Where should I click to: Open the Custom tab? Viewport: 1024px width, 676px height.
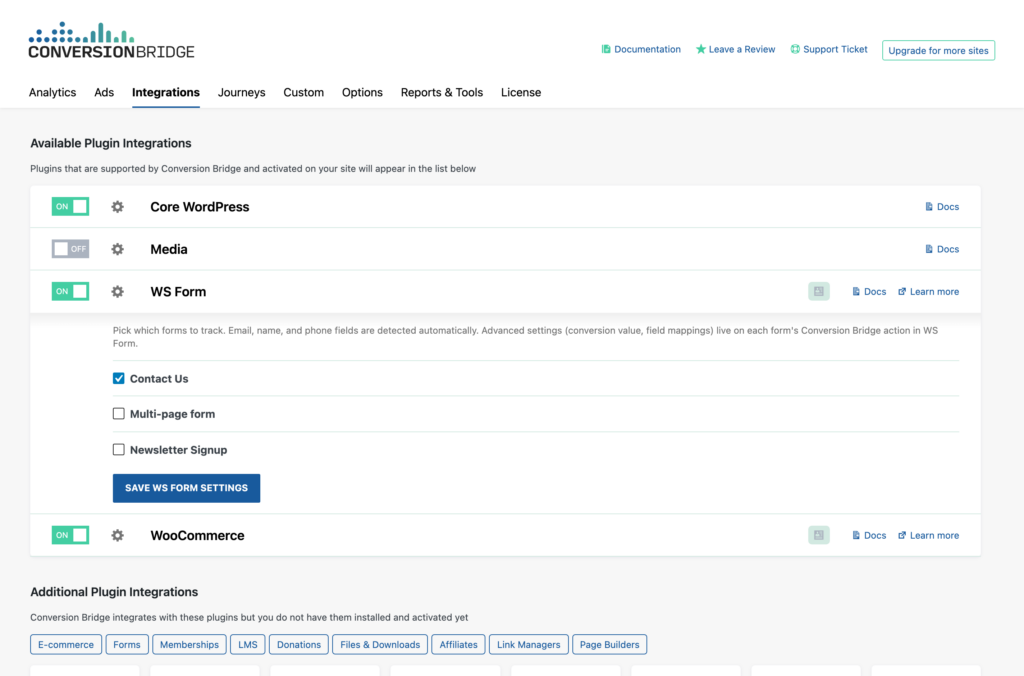(304, 92)
